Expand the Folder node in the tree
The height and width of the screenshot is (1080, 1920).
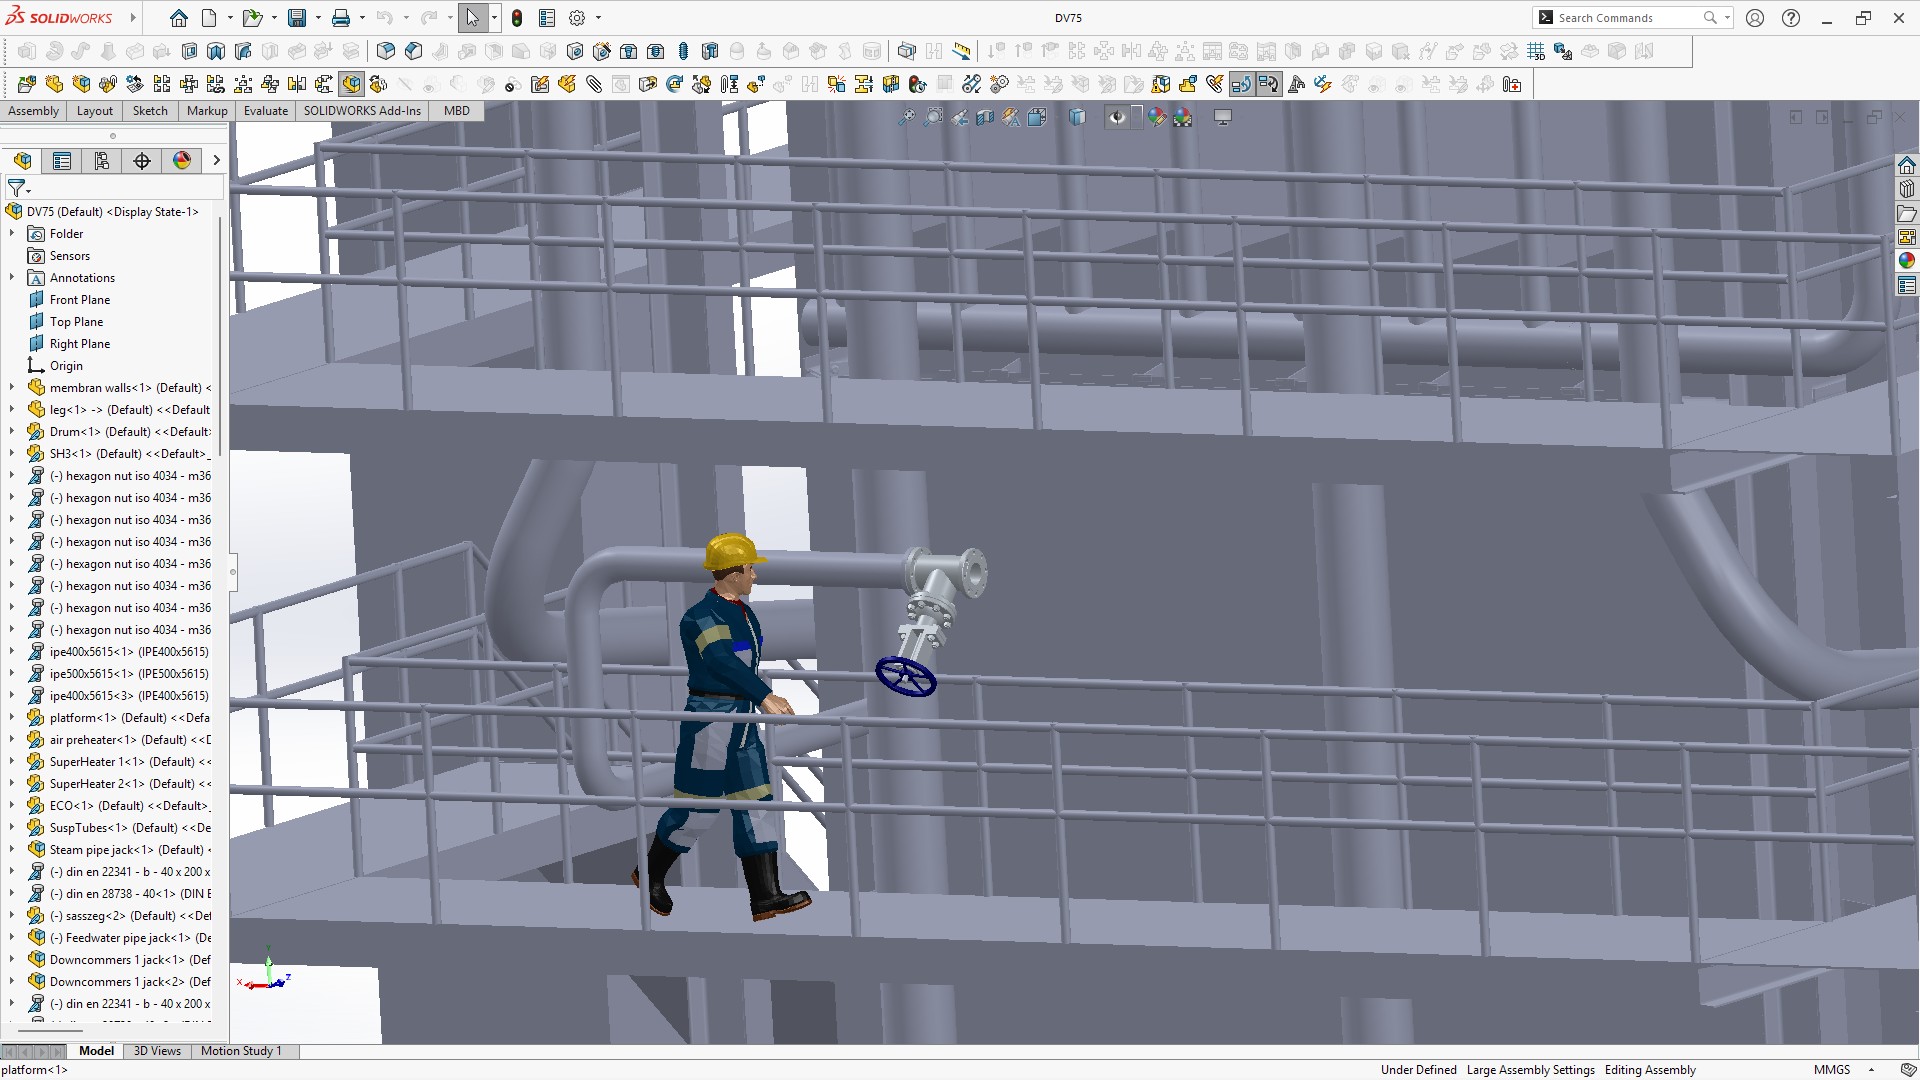click(12, 234)
